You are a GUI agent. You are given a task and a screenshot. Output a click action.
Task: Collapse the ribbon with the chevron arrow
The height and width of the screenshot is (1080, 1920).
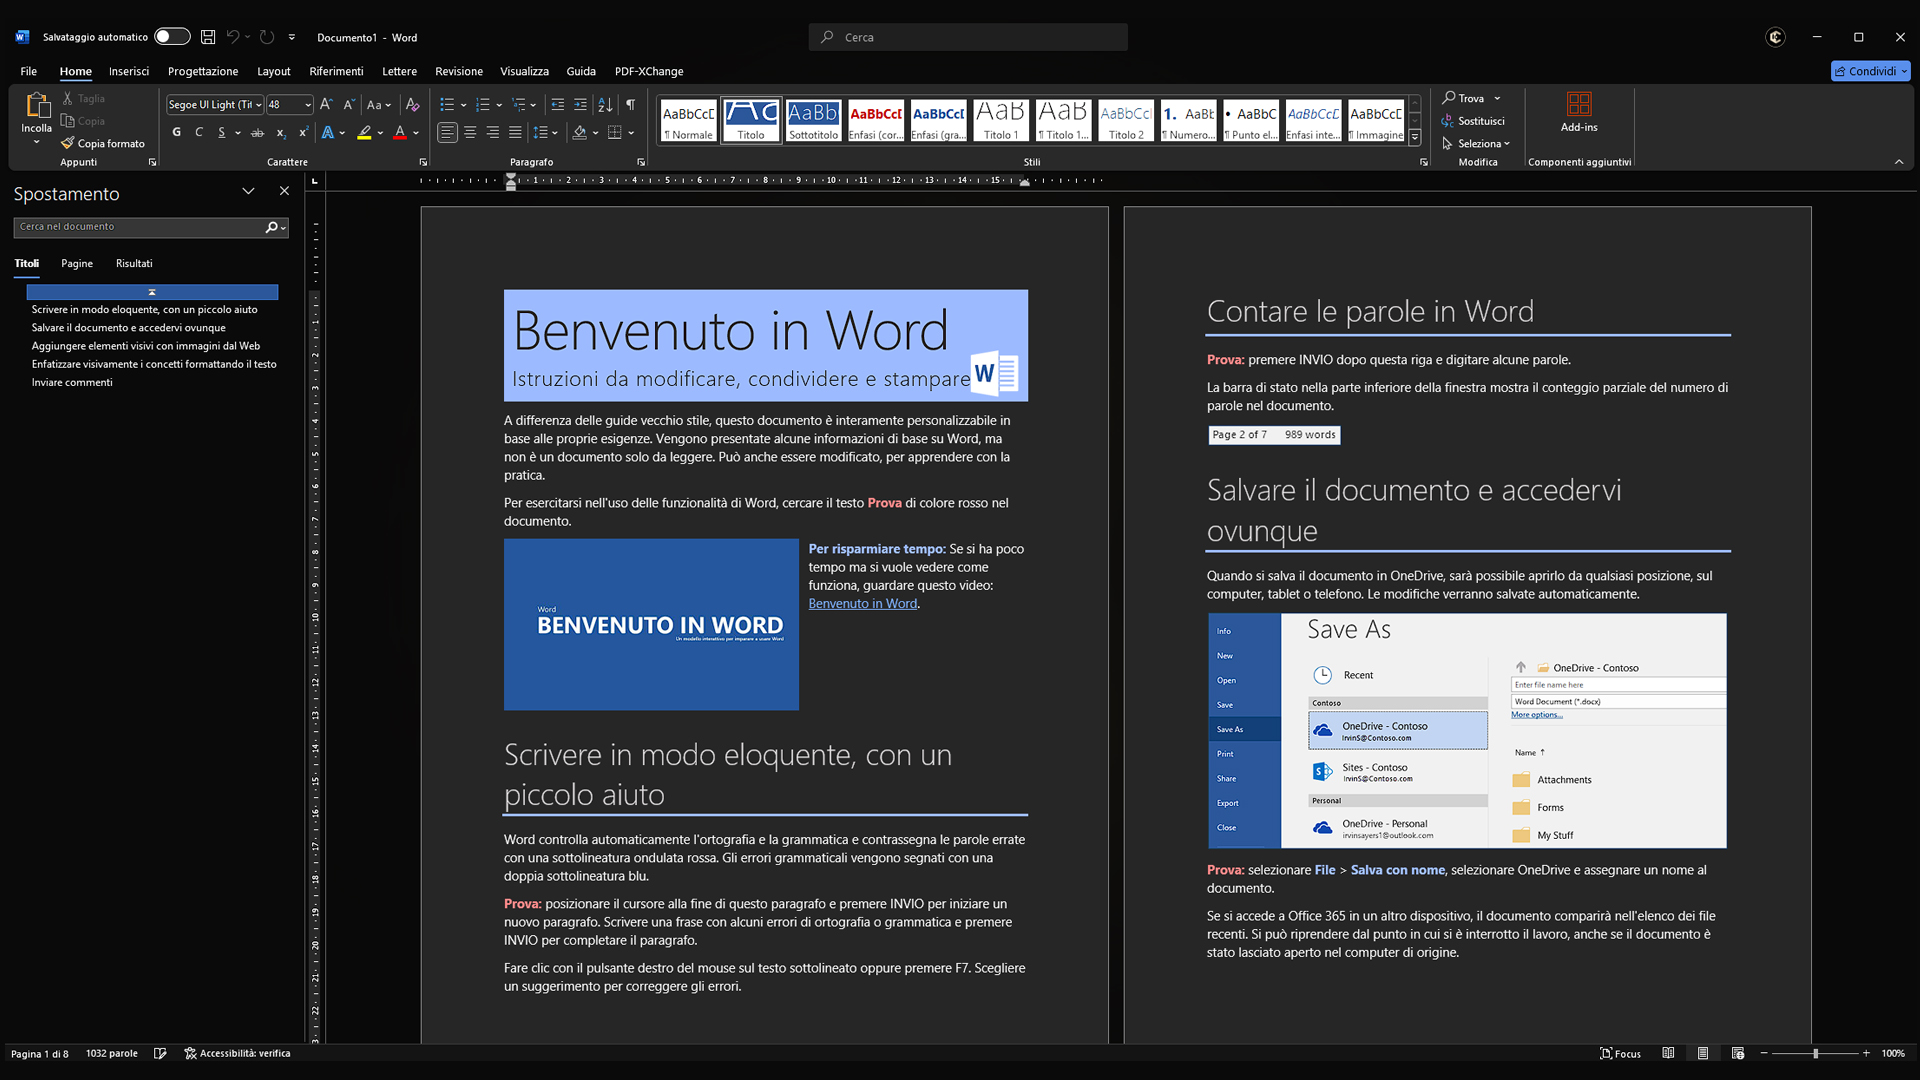click(x=1899, y=162)
